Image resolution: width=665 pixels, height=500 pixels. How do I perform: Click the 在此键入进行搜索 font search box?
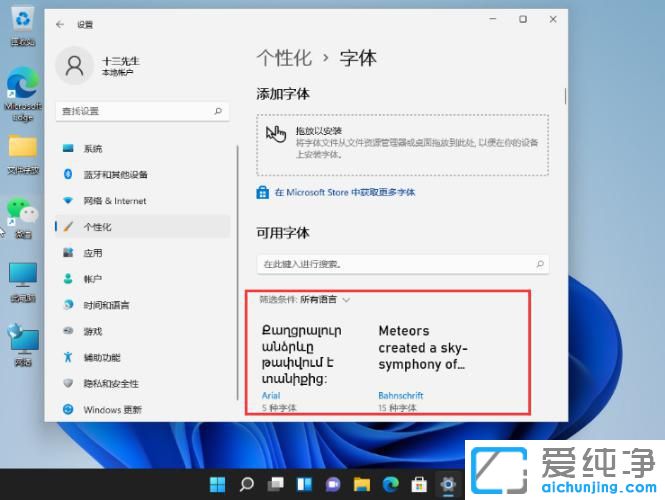(402, 264)
